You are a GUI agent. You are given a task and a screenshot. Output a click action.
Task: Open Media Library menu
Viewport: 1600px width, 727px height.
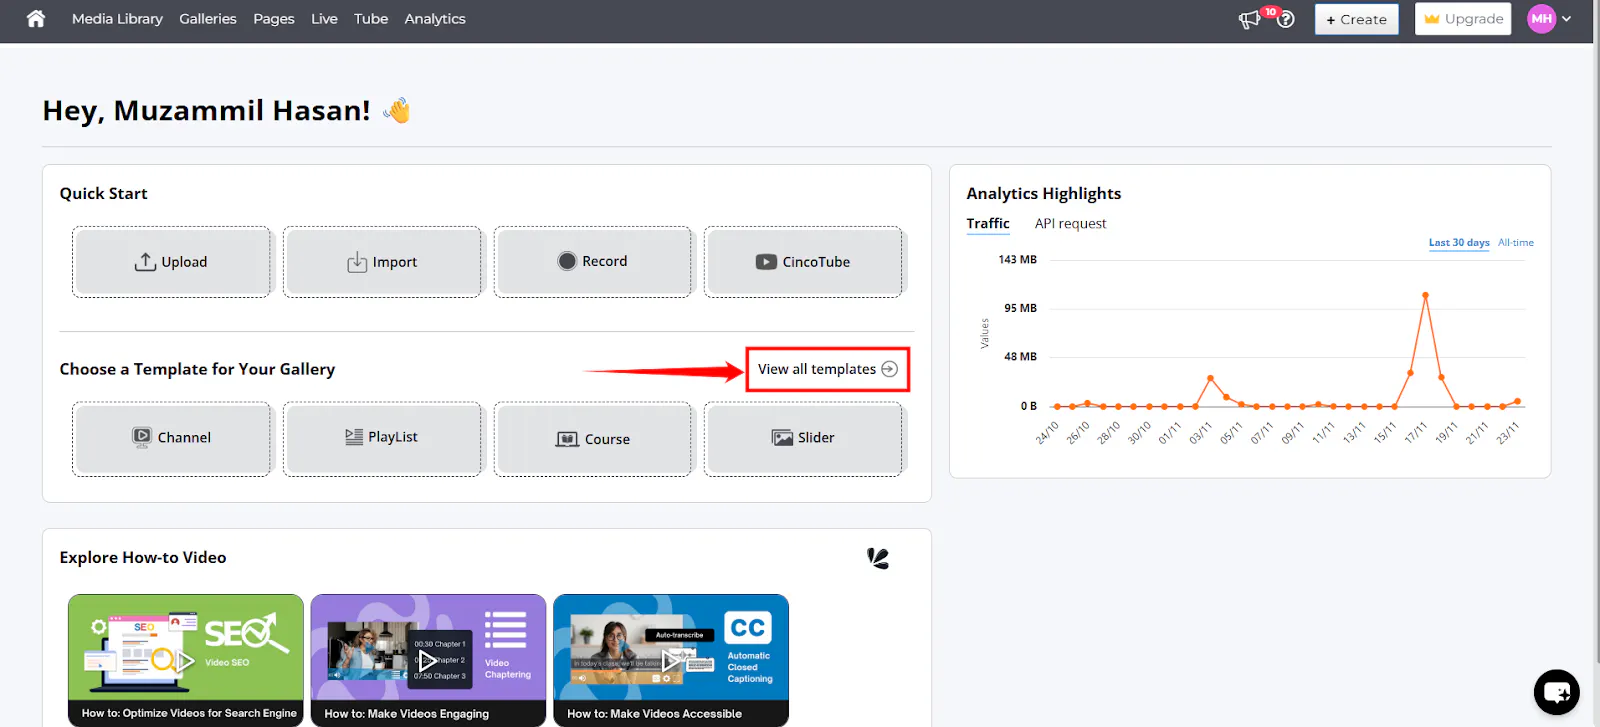(x=117, y=19)
